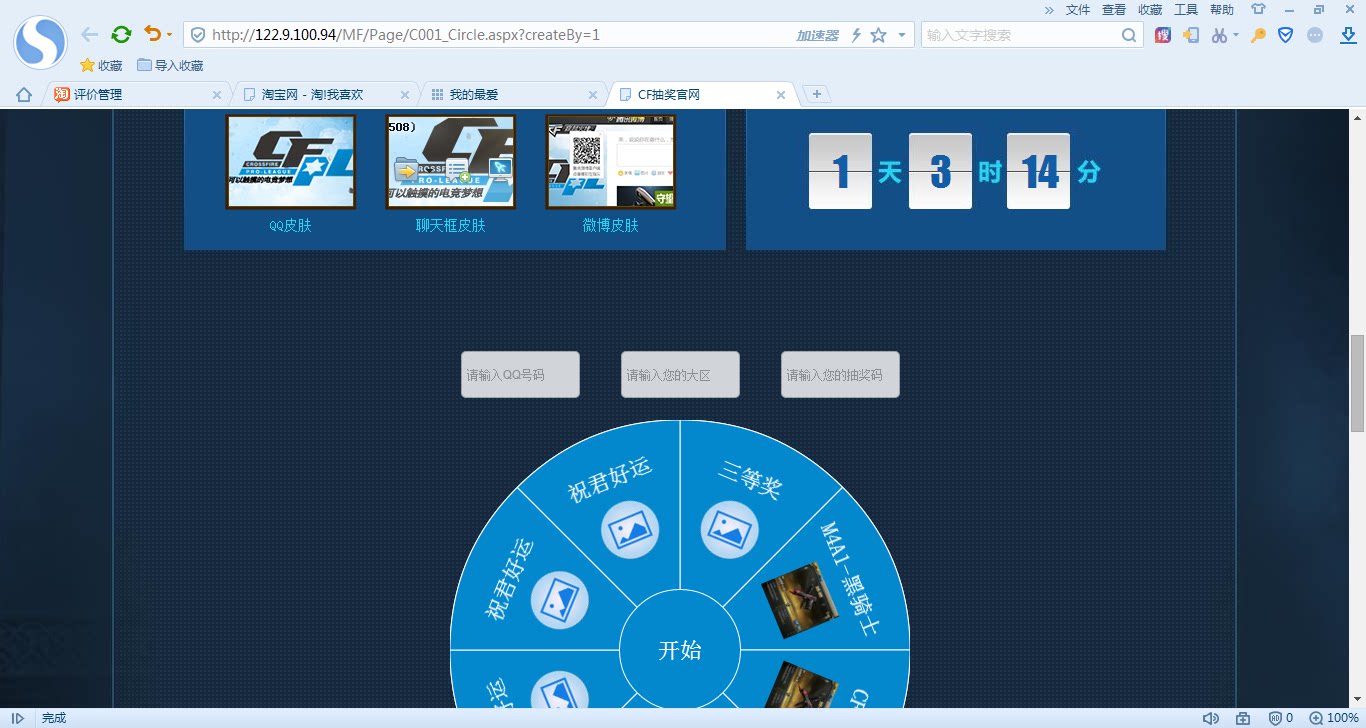1366x728 pixels.
Task: Click the Sogou search extension icon
Action: (1163, 34)
